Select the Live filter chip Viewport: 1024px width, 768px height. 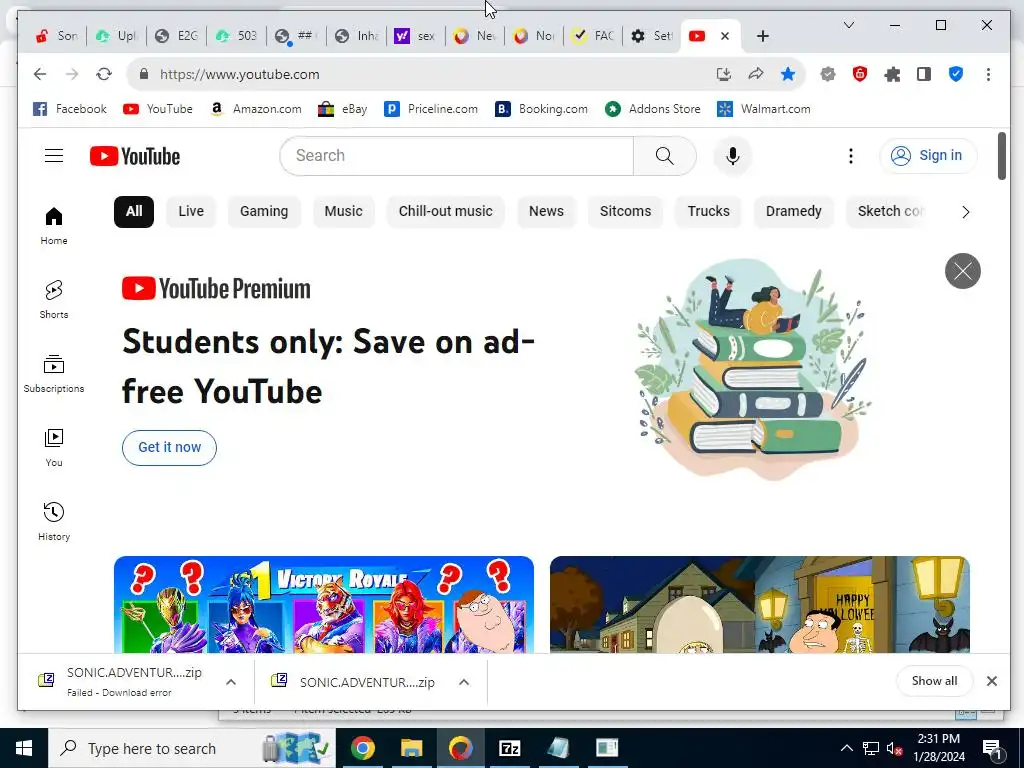(x=191, y=212)
